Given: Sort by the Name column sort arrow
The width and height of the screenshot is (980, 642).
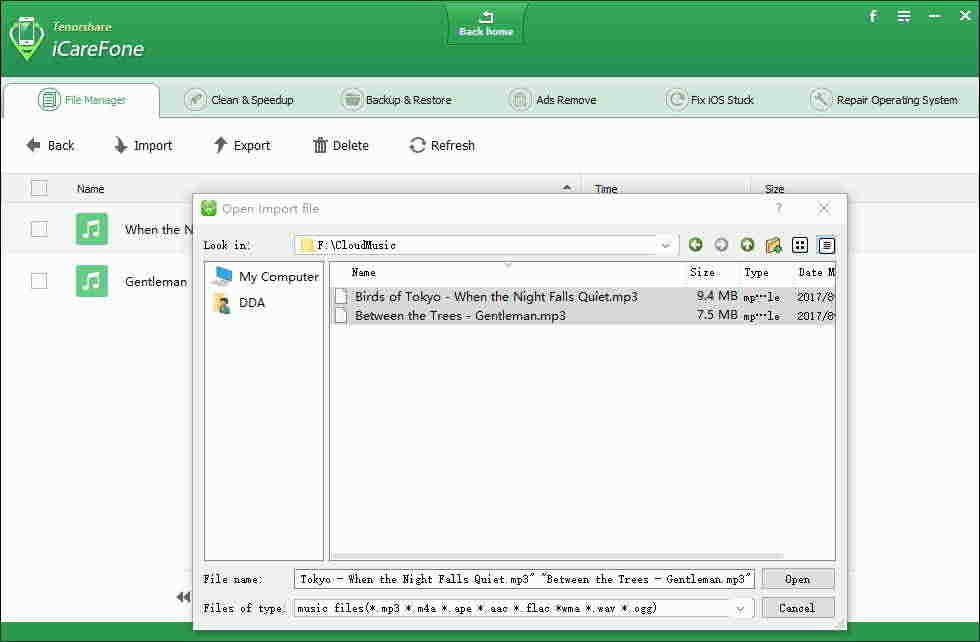Looking at the screenshot, I should click(566, 188).
